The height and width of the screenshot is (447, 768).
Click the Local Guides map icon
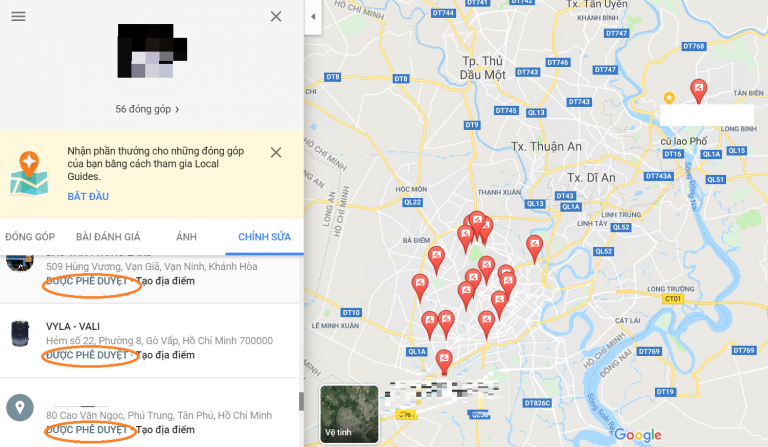pyautogui.click(x=29, y=173)
